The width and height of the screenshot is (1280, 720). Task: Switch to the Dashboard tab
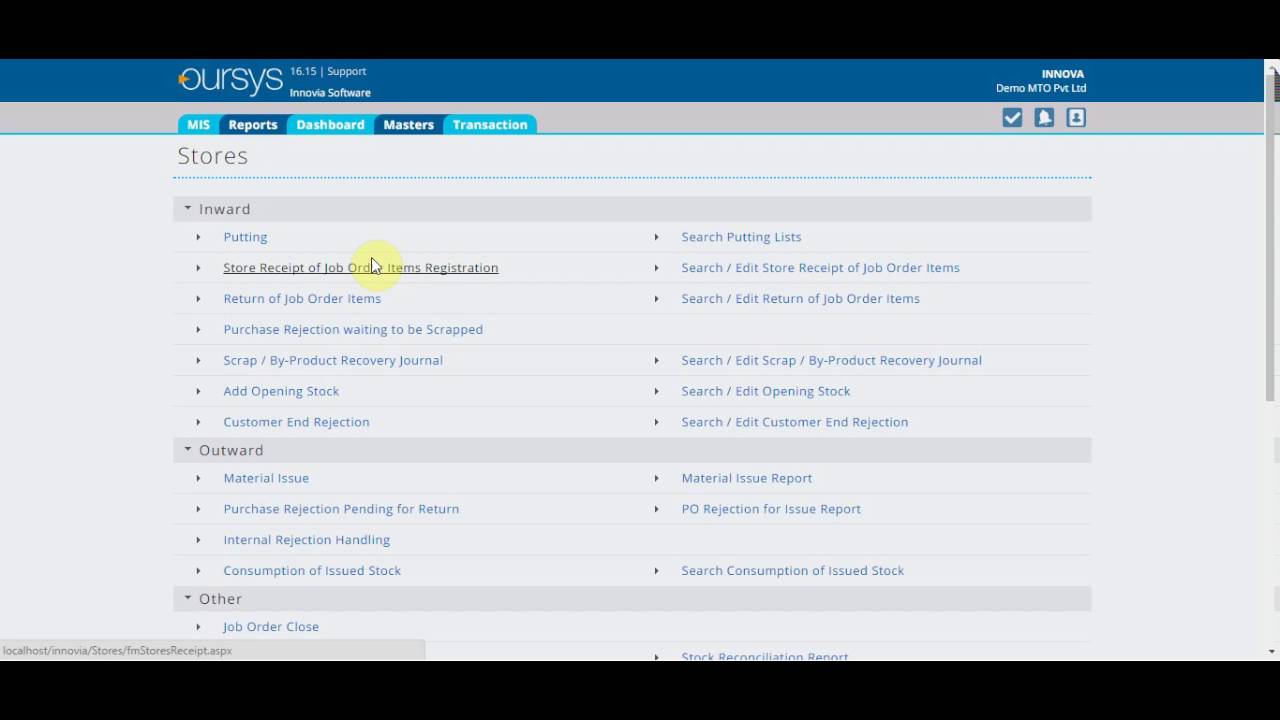coord(330,125)
